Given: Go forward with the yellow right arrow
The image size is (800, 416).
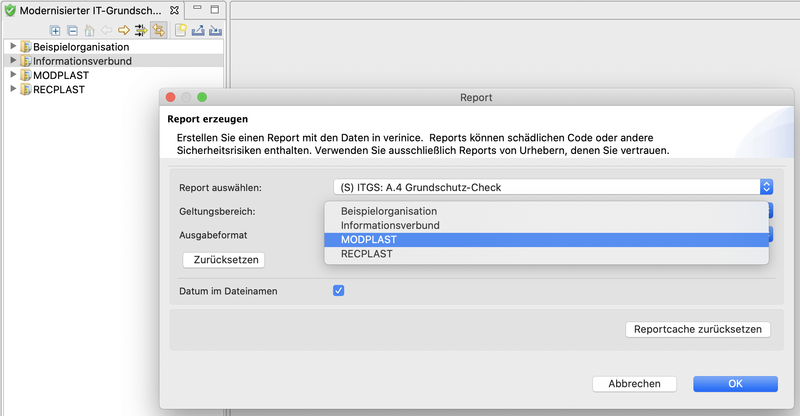Looking at the screenshot, I should (x=123, y=31).
